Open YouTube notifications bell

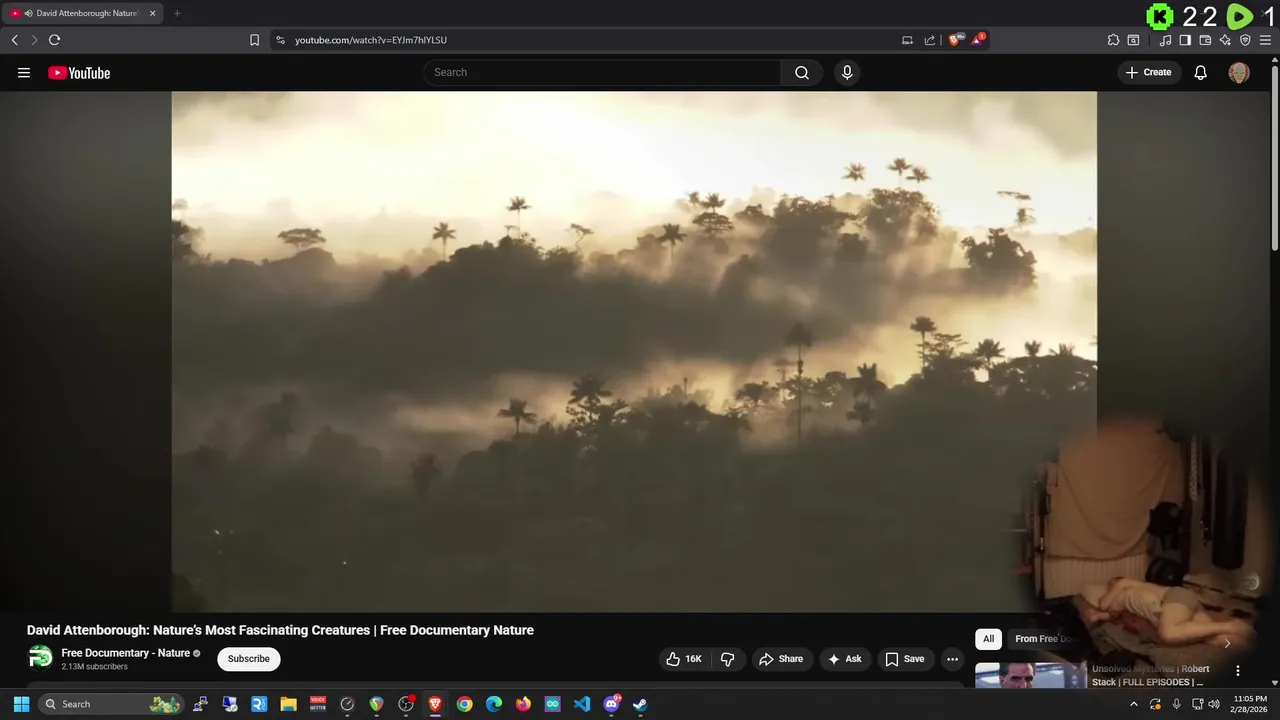tap(1201, 72)
